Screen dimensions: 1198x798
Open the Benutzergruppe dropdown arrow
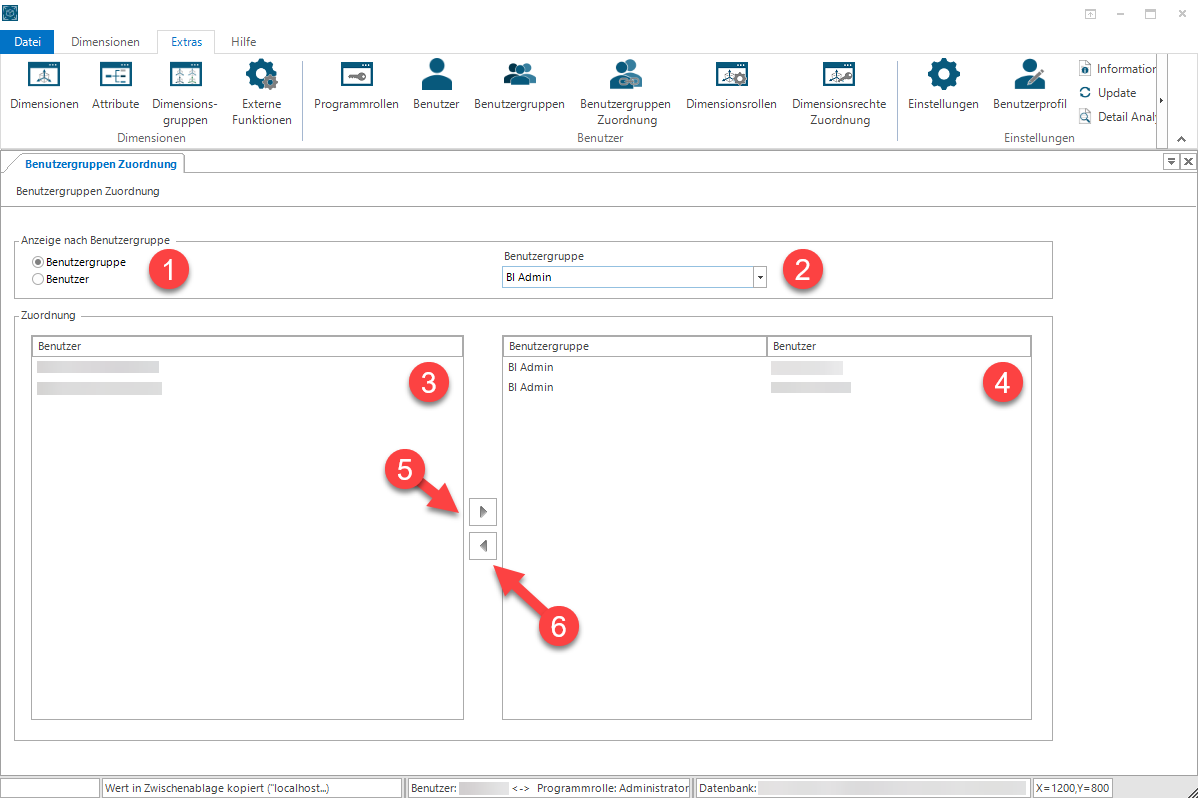pos(759,277)
